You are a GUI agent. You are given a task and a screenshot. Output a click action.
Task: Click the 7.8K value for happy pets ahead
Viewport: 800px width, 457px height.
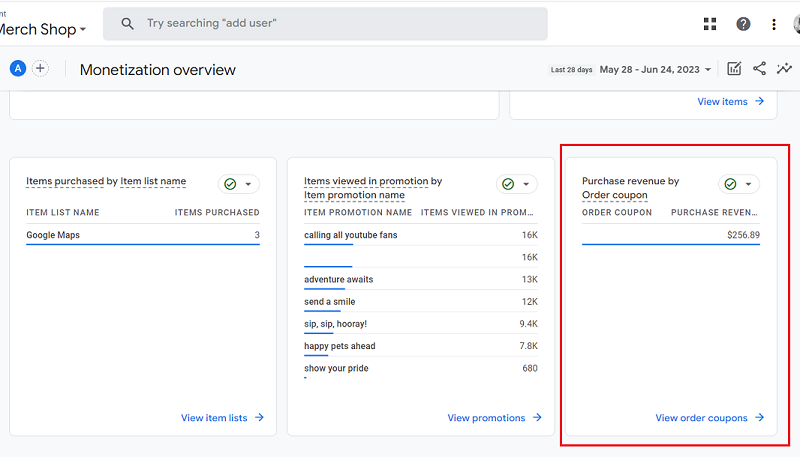click(528, 346)
